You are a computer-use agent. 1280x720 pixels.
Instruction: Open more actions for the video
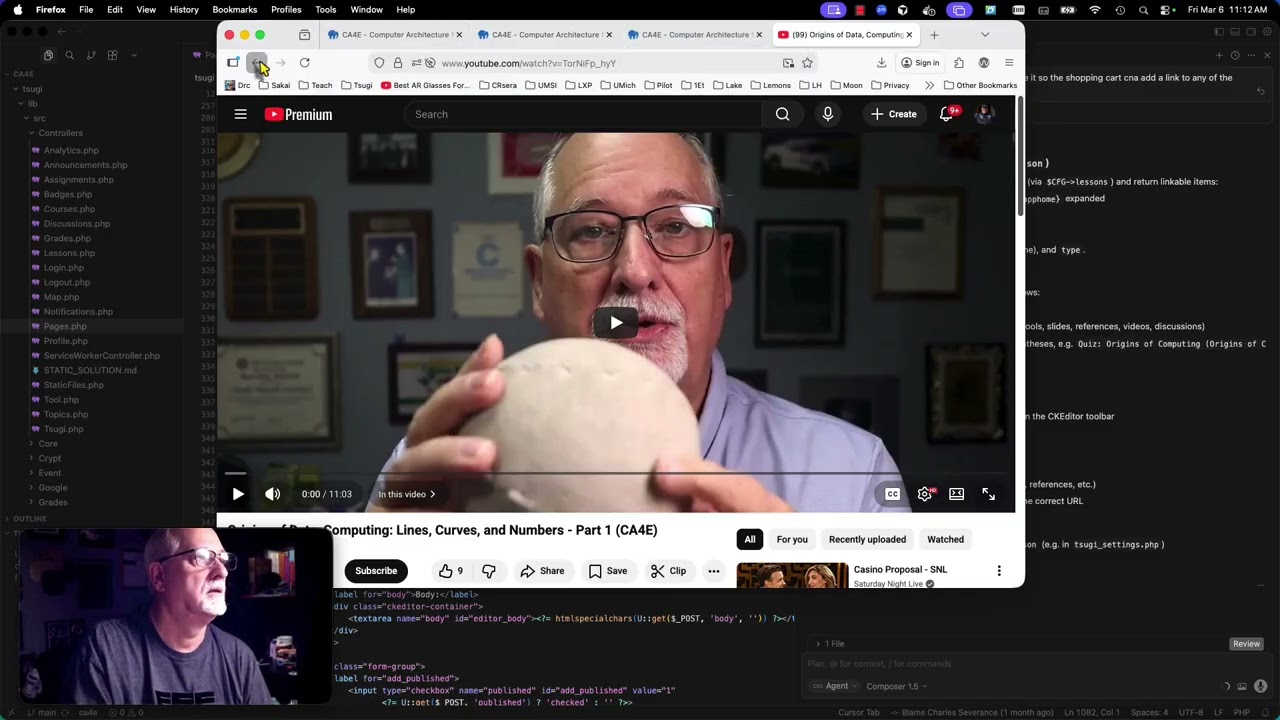point(713,571)
